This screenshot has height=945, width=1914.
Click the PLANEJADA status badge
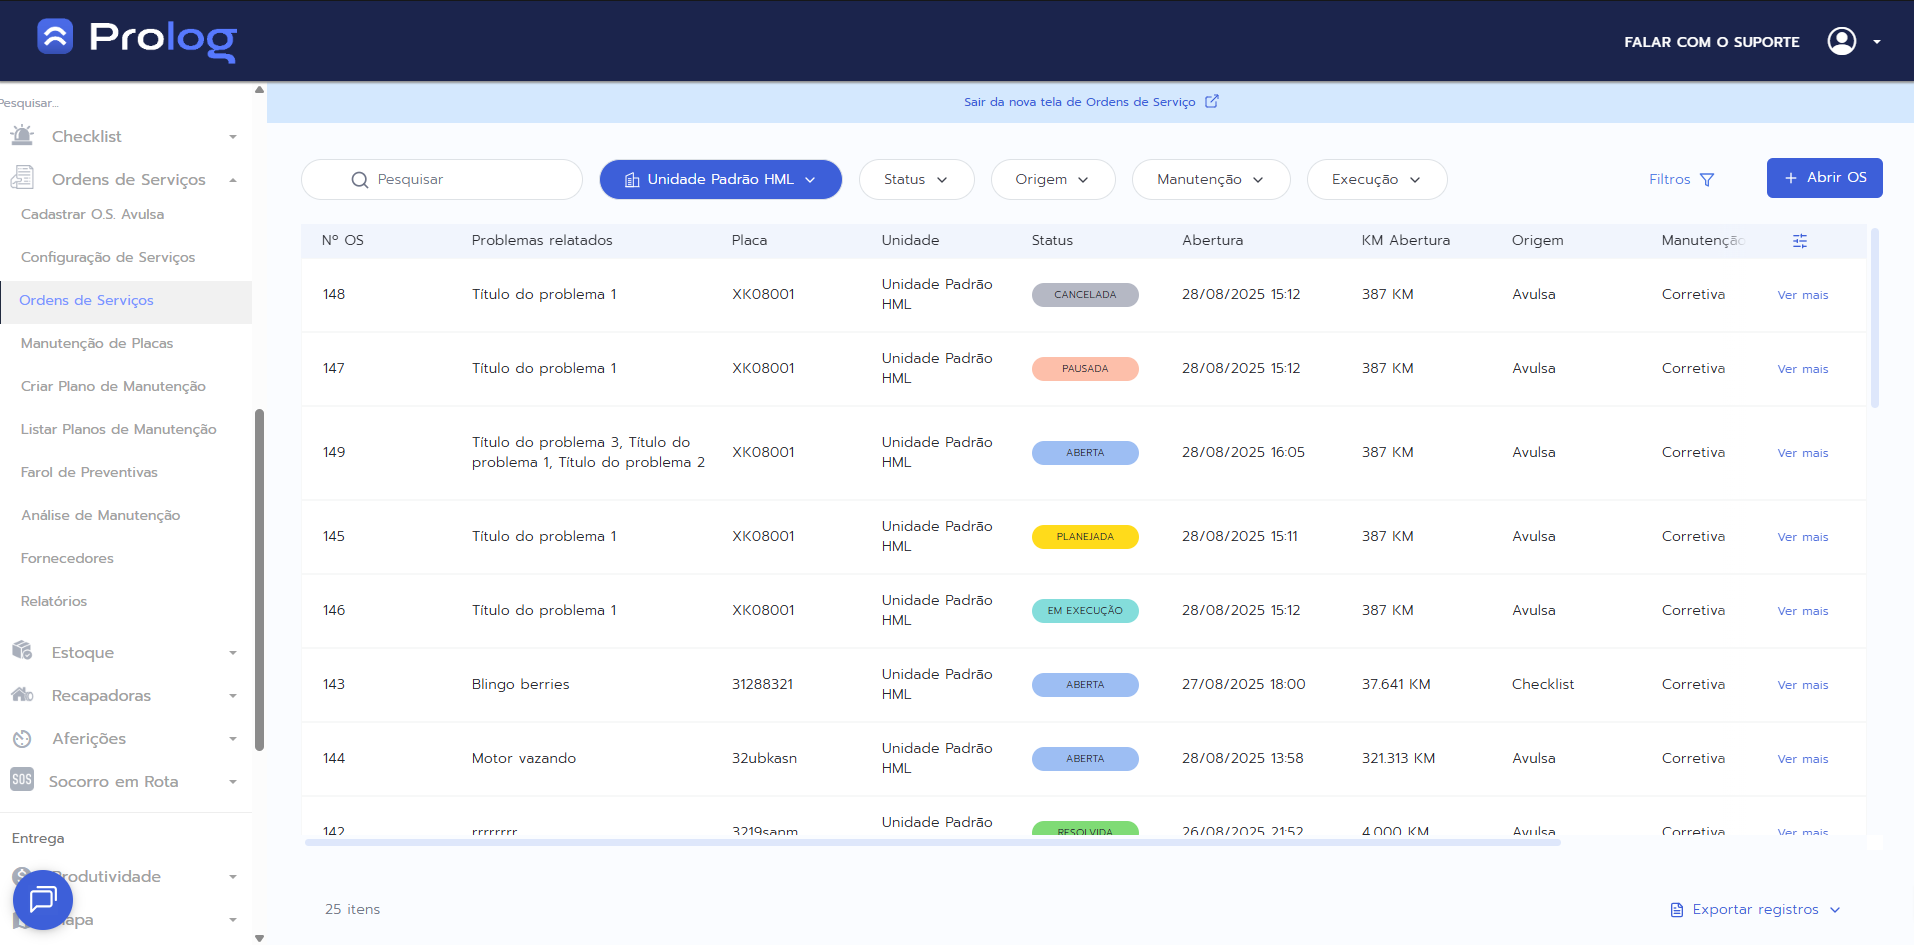pos(1085,537)
